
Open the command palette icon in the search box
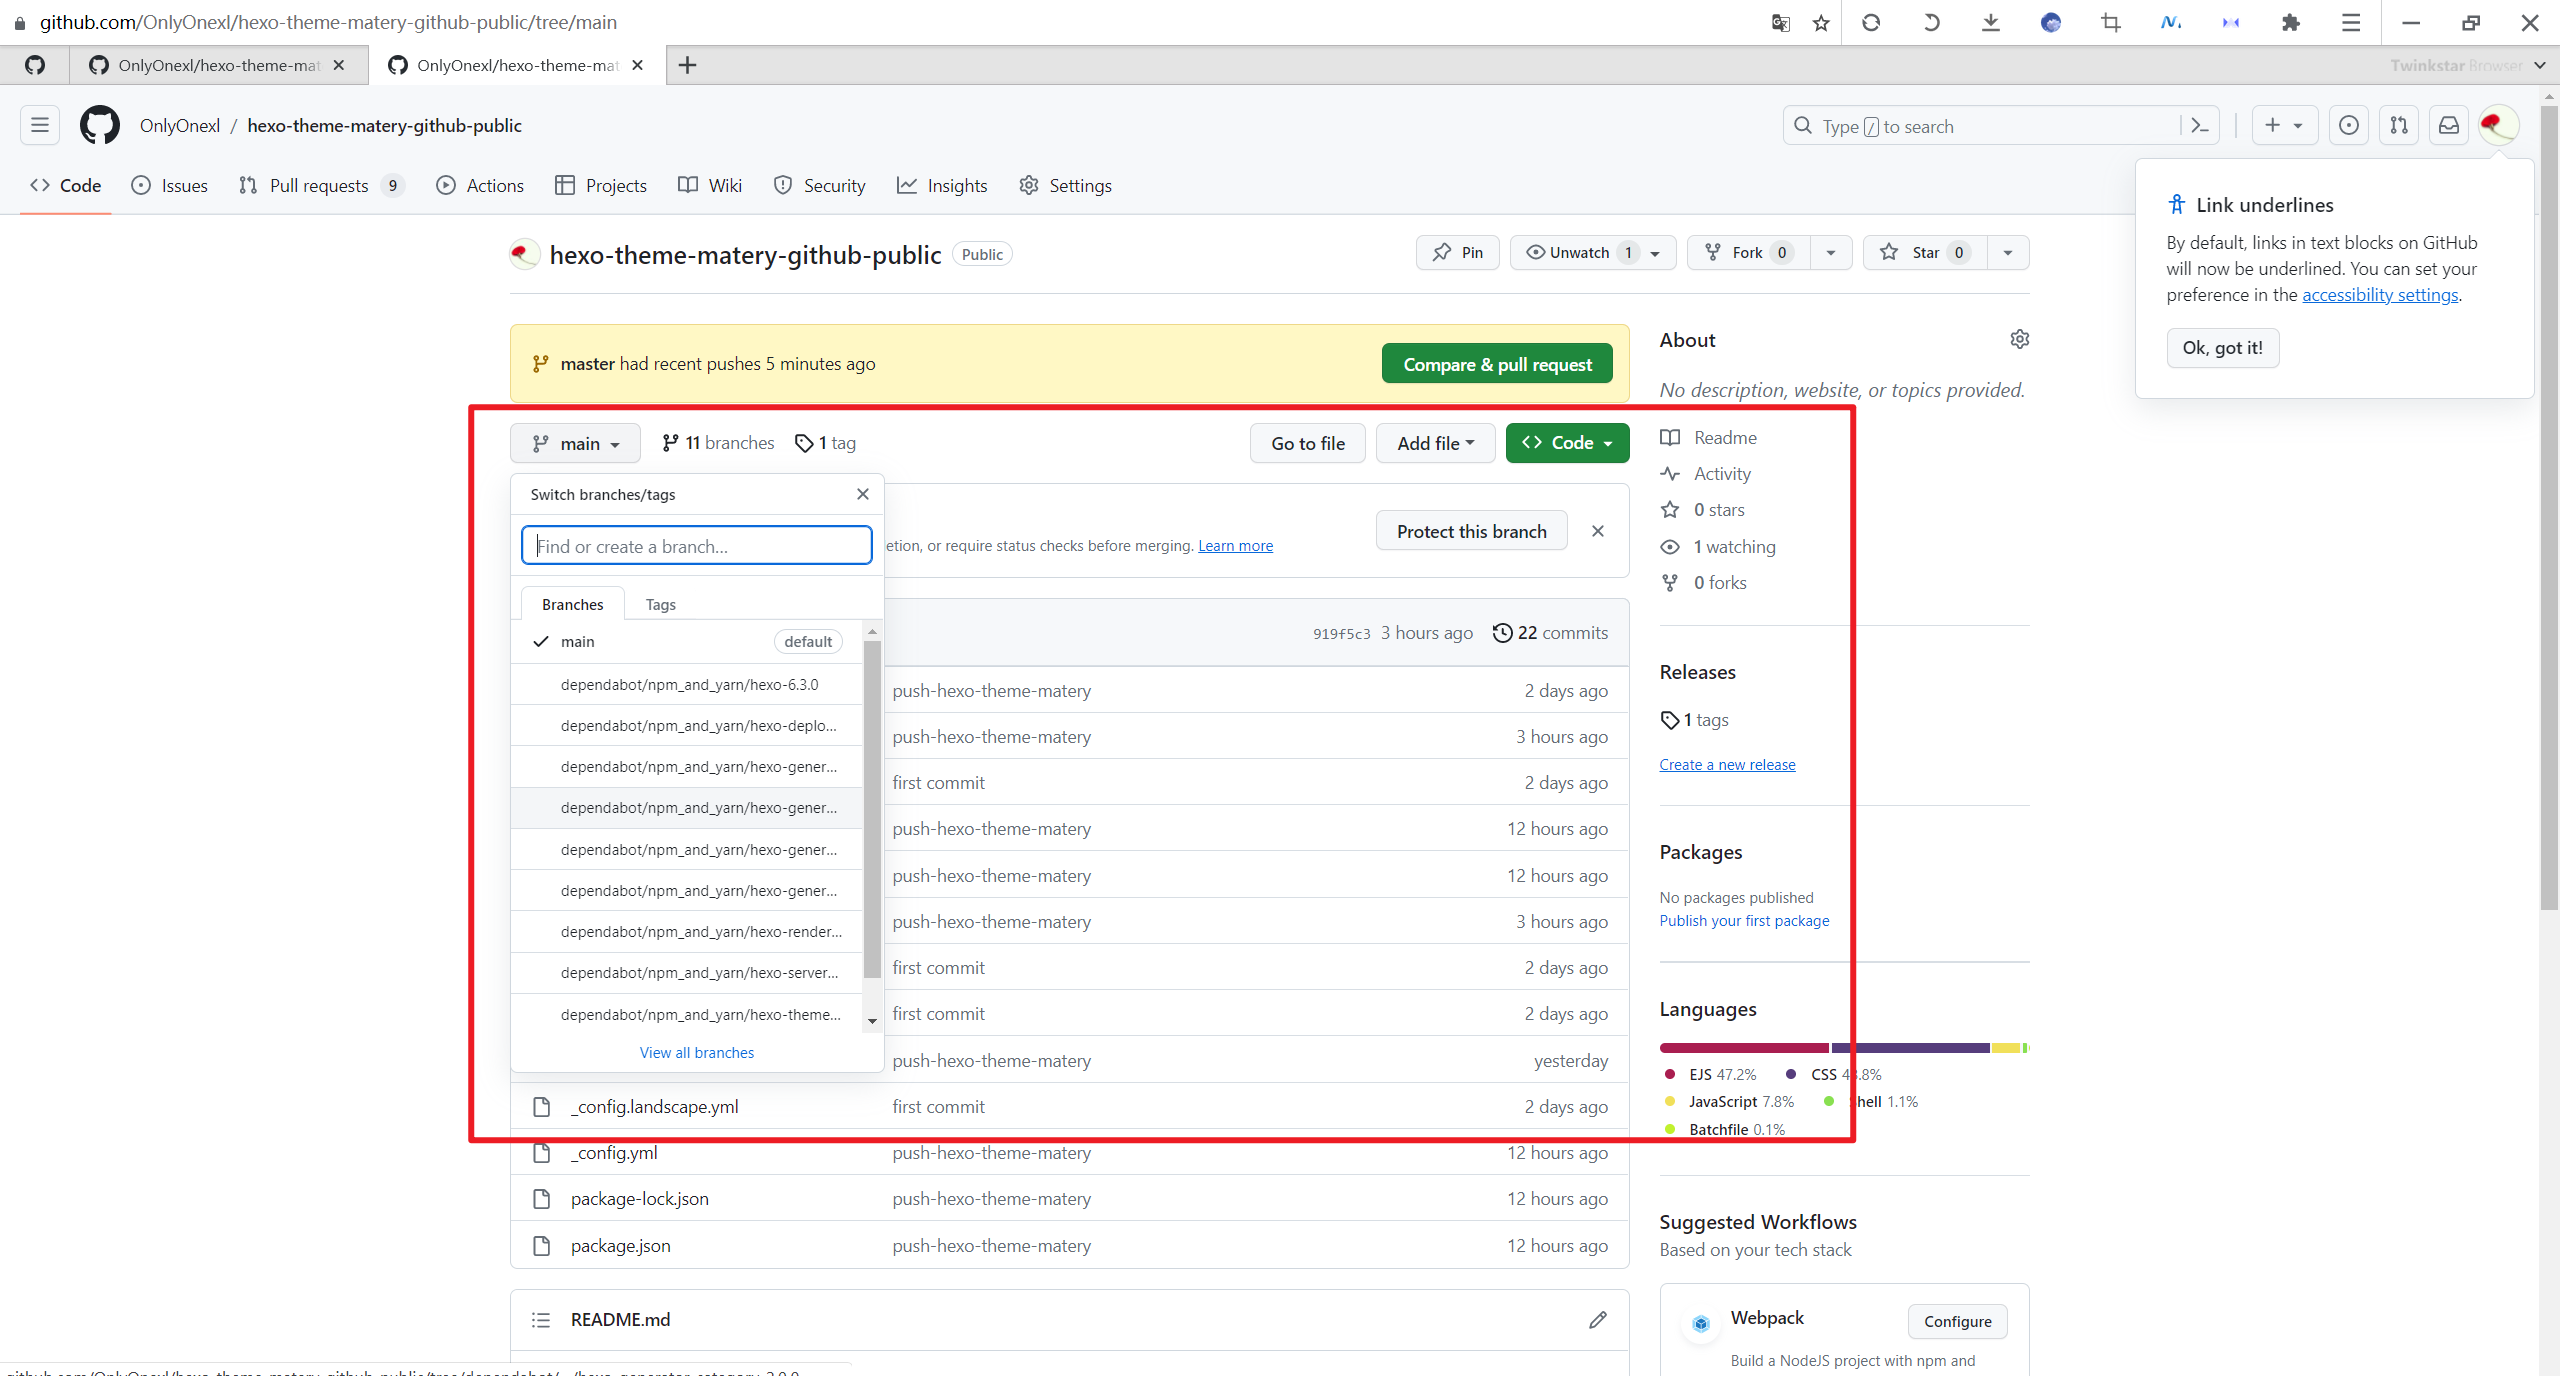[x=2199, y=126]
